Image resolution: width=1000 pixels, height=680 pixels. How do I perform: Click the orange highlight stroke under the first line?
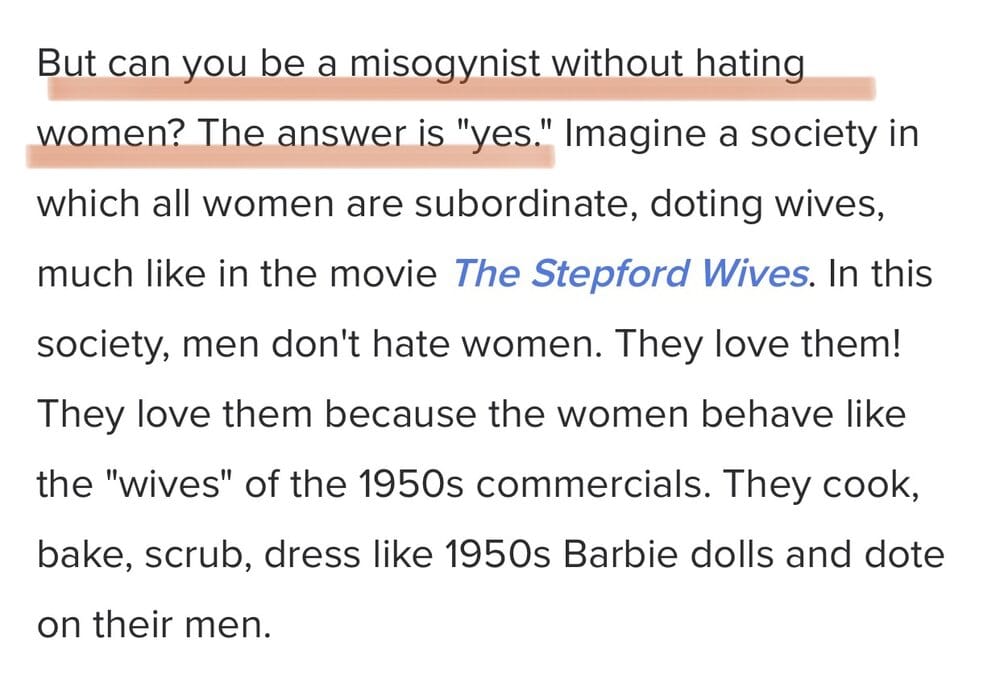(x=462, y=89)
